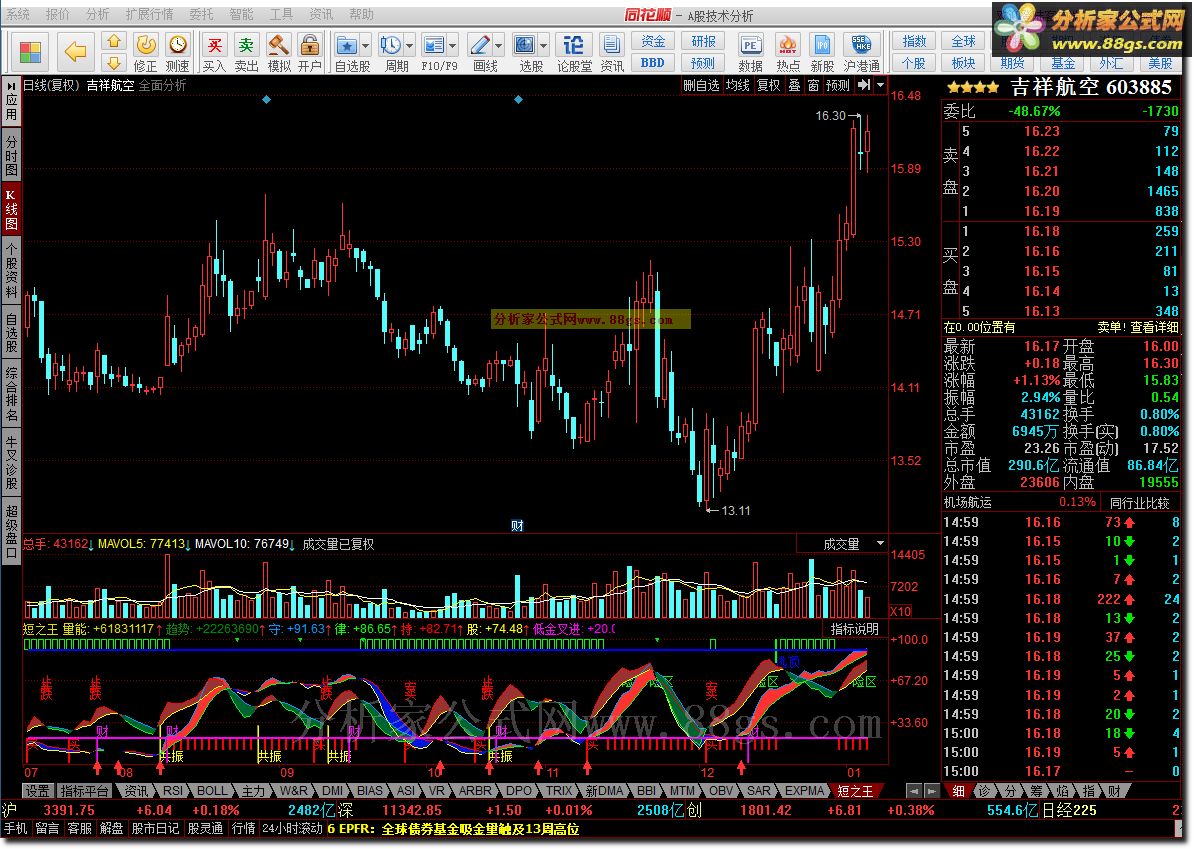Click the 板块 button

point(963,62)
